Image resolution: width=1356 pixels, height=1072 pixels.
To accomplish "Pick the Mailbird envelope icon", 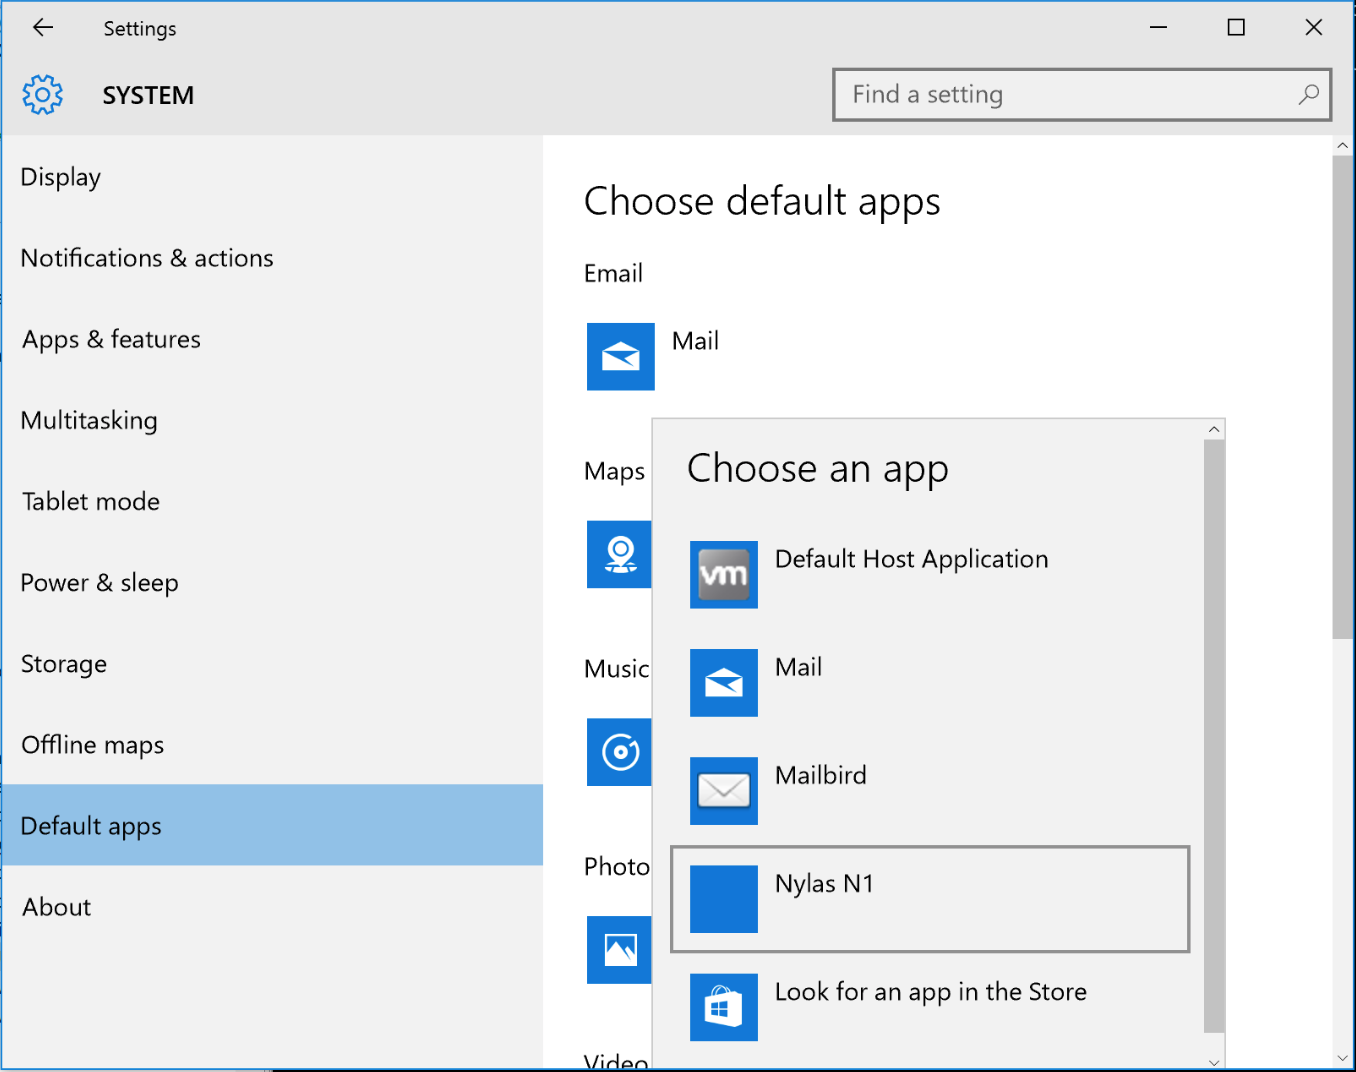I will coord(723,790).
